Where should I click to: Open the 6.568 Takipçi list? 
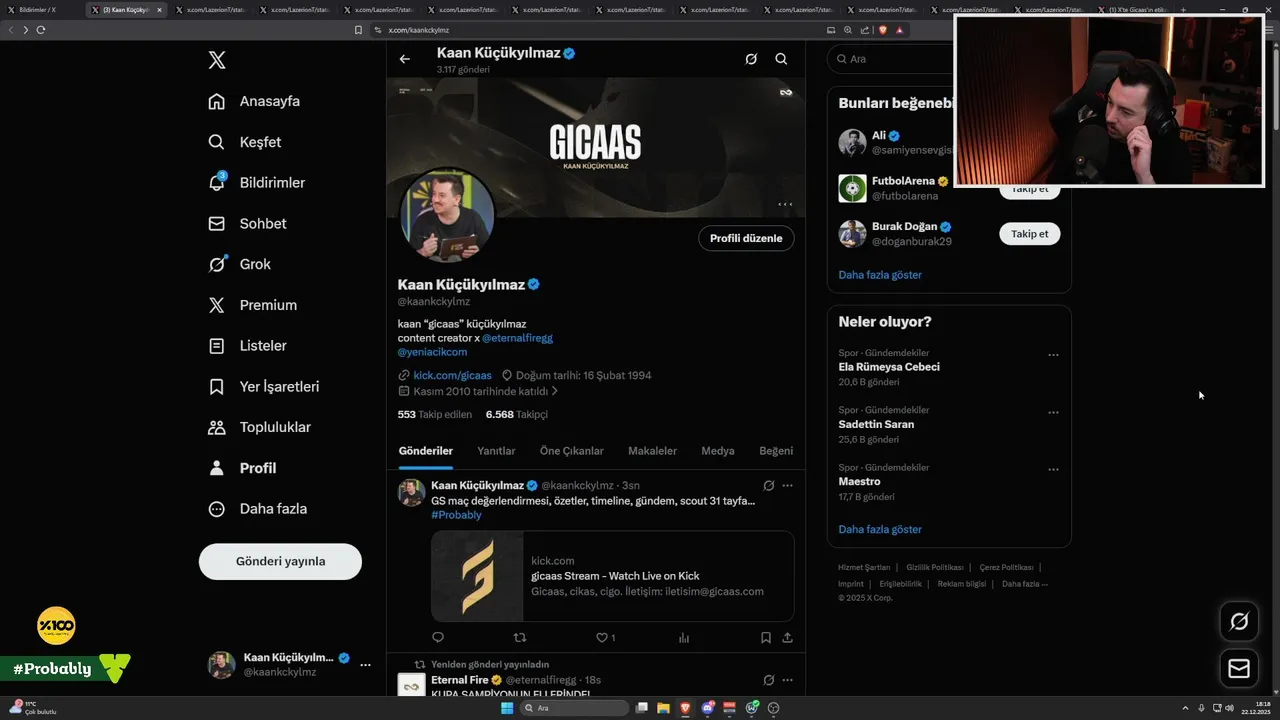tap(516, 414)
